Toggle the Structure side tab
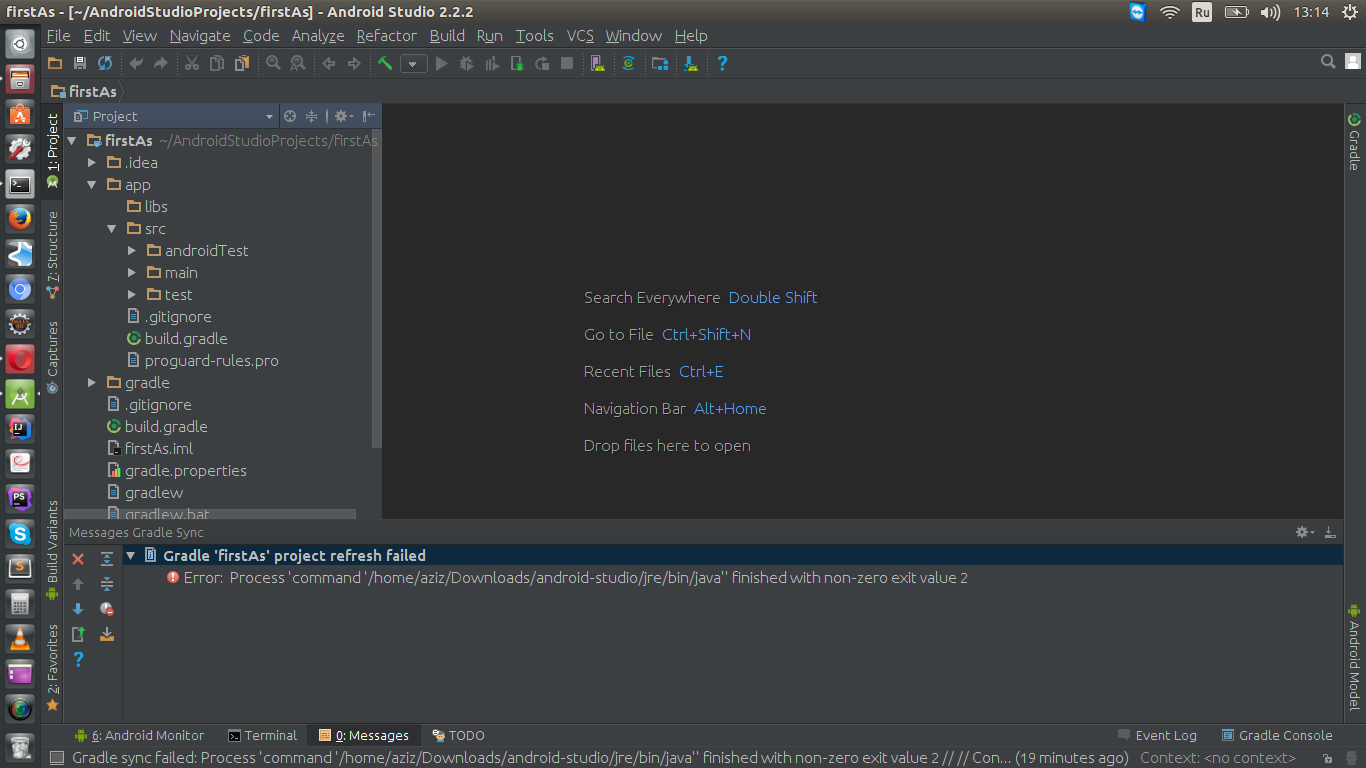Image resolution: width=1366 pixels, height=768 pixels. click(52, 255)
